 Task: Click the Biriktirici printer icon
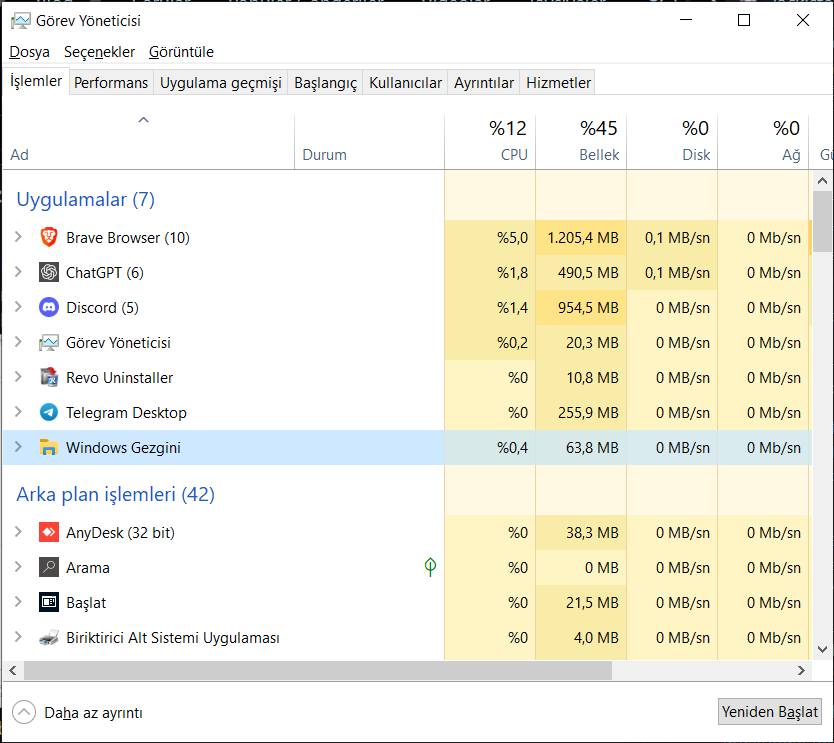49,637
